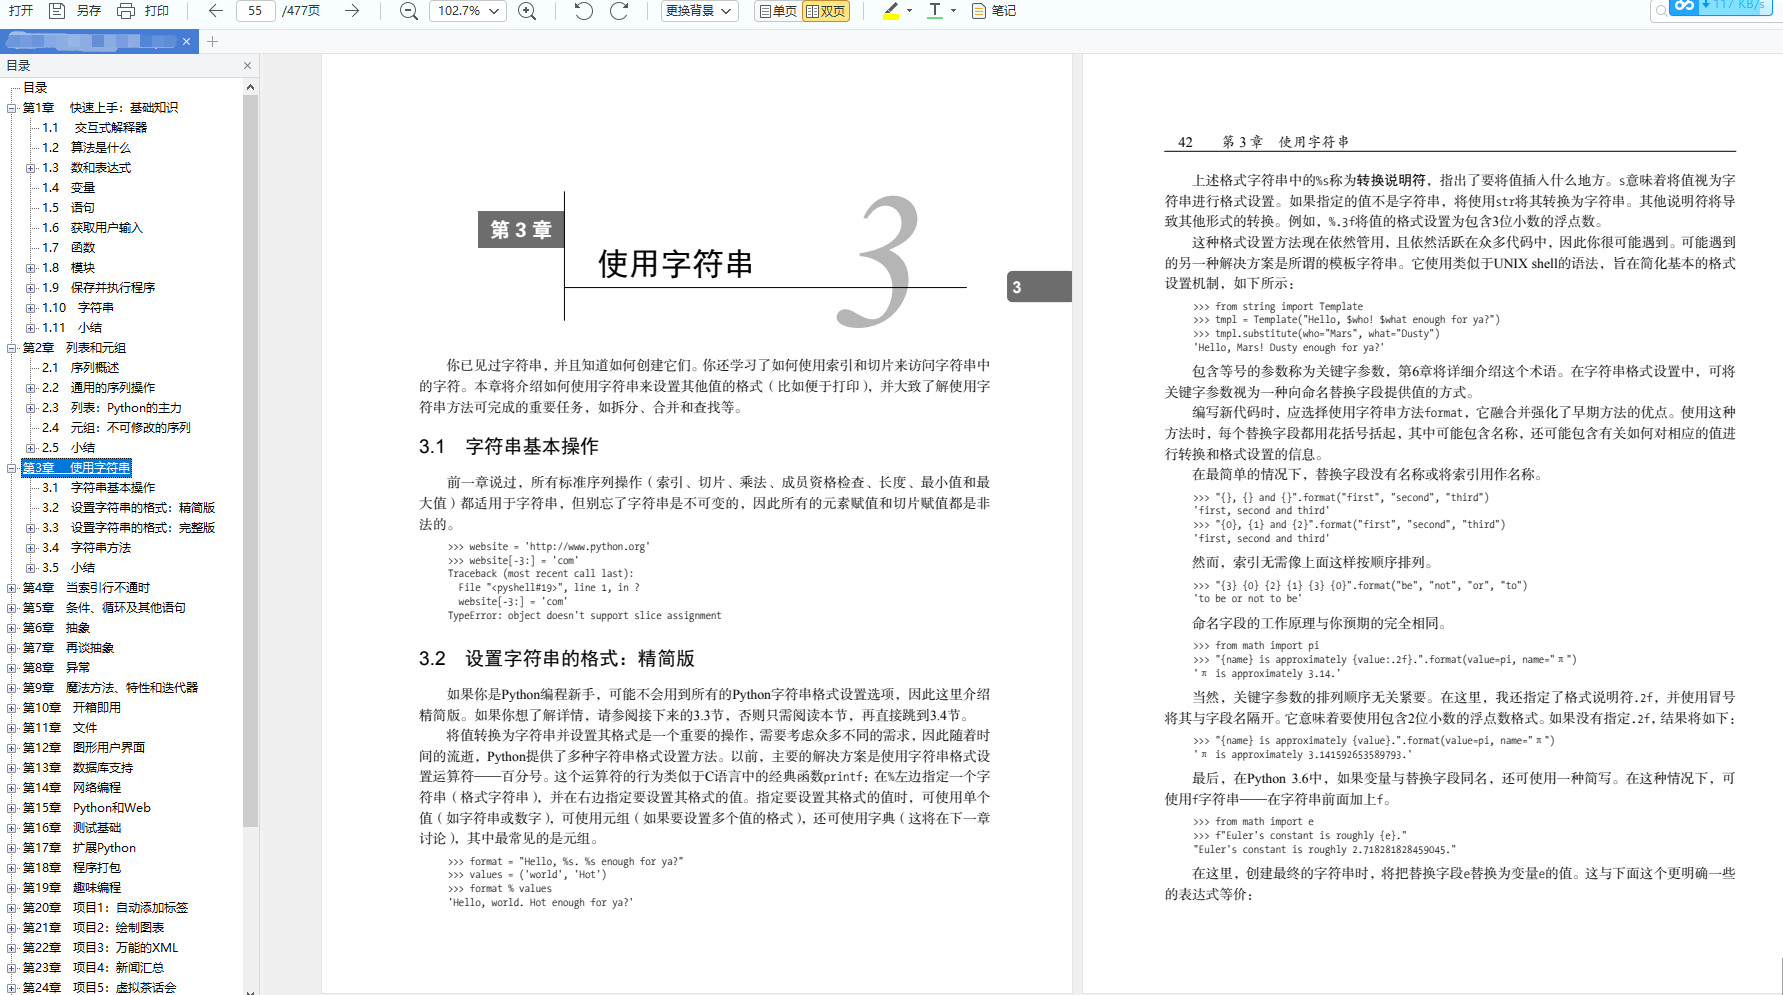Viewport: 1783px width, 995px height.
Task: Switch to 单页 single page view
Action: [777, 11]
